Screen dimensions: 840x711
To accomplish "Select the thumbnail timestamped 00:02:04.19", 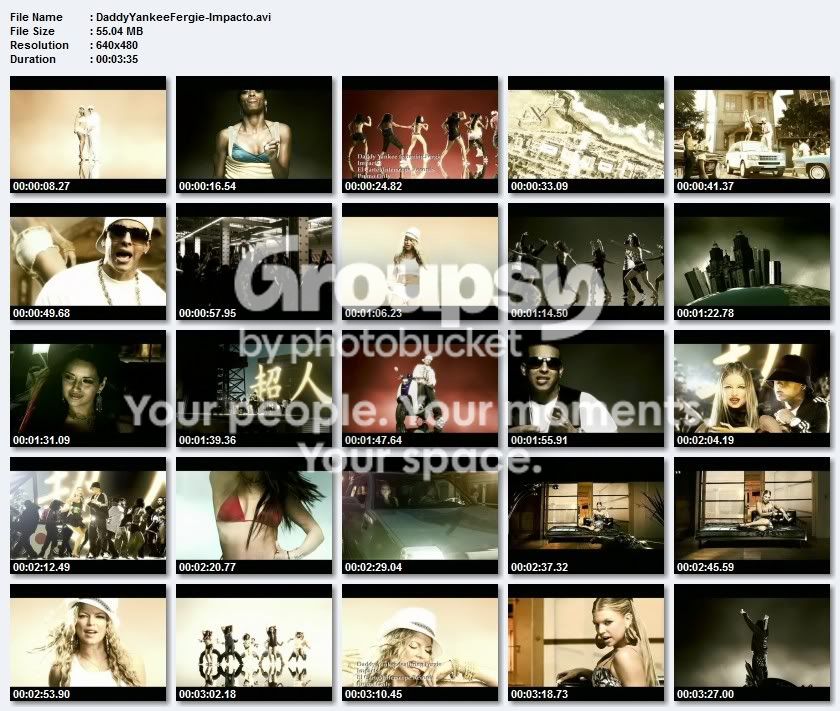I will point(752,388).
